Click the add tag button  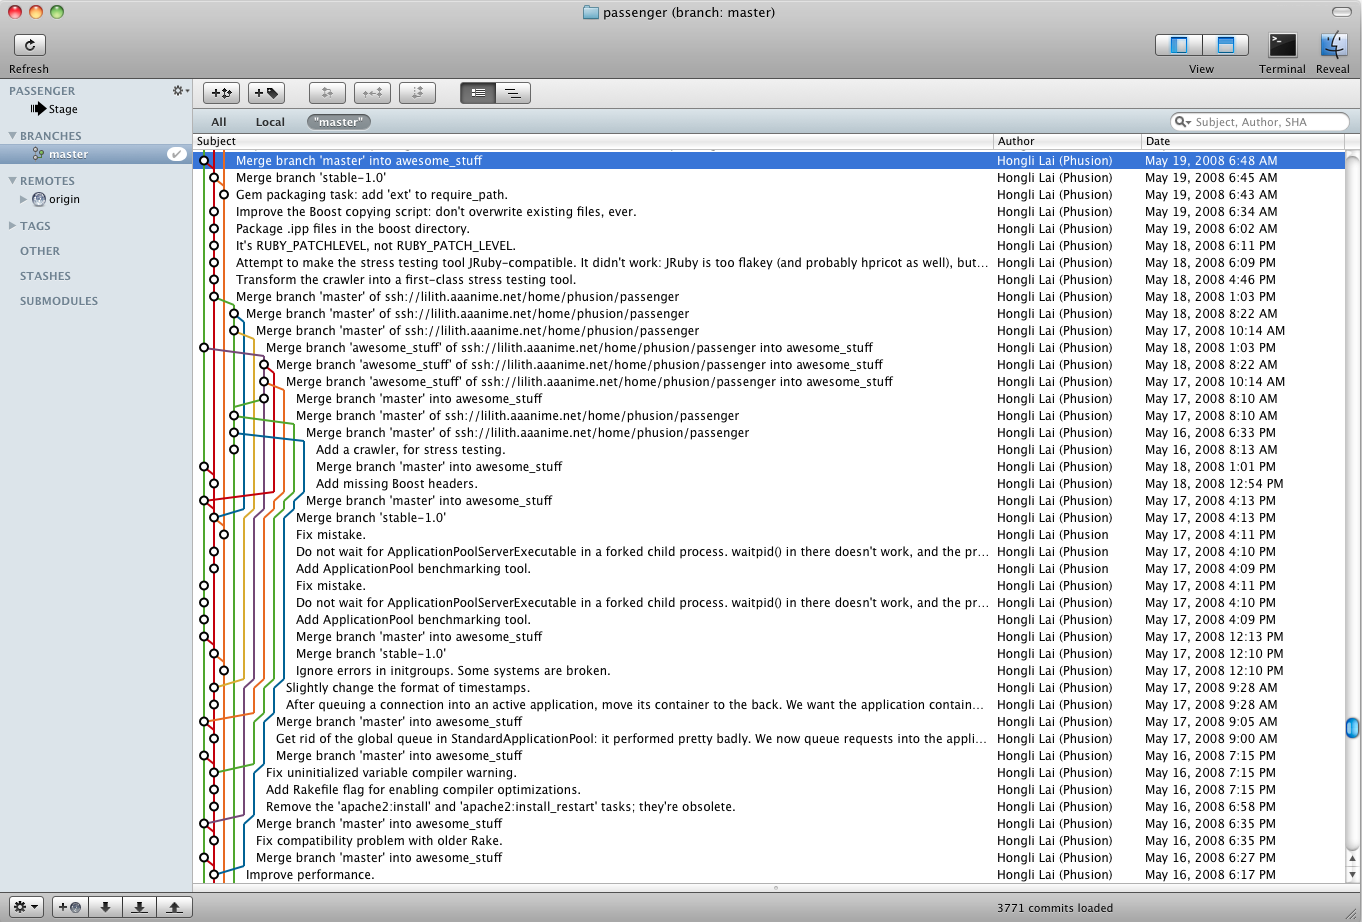(266, 93)
